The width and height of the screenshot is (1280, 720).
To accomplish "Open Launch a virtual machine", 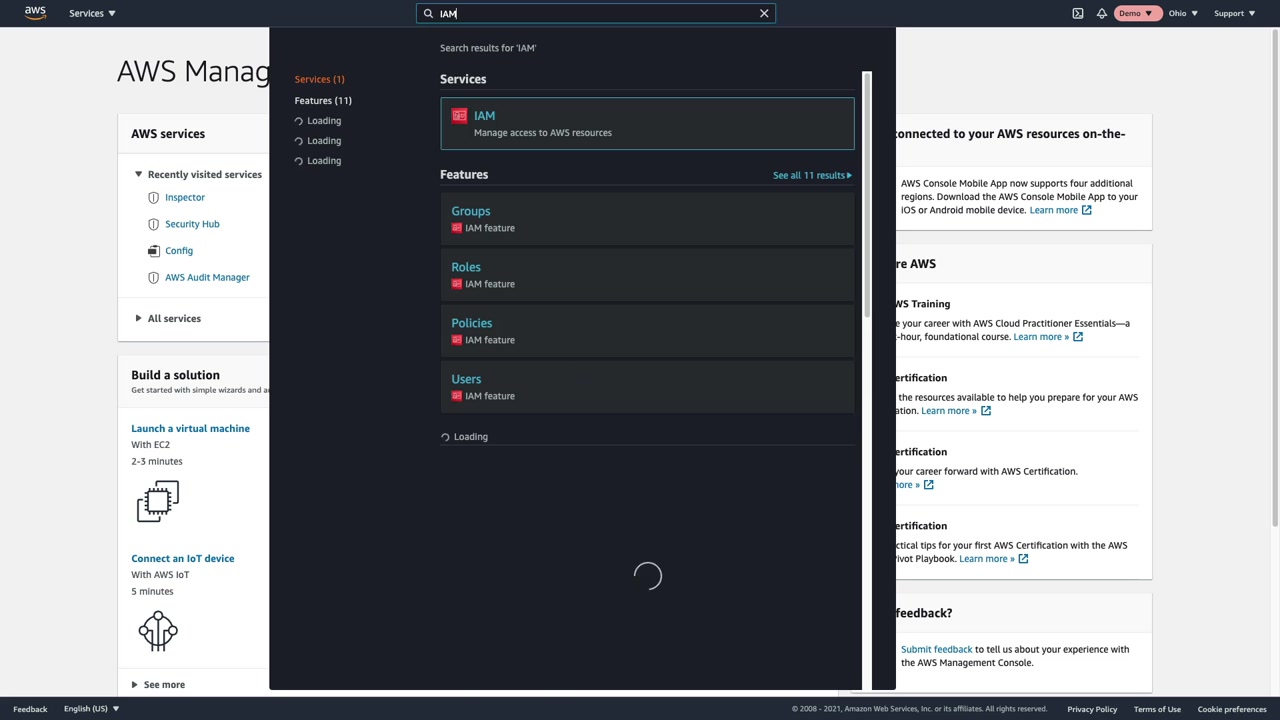I will [x=190, y=428].
